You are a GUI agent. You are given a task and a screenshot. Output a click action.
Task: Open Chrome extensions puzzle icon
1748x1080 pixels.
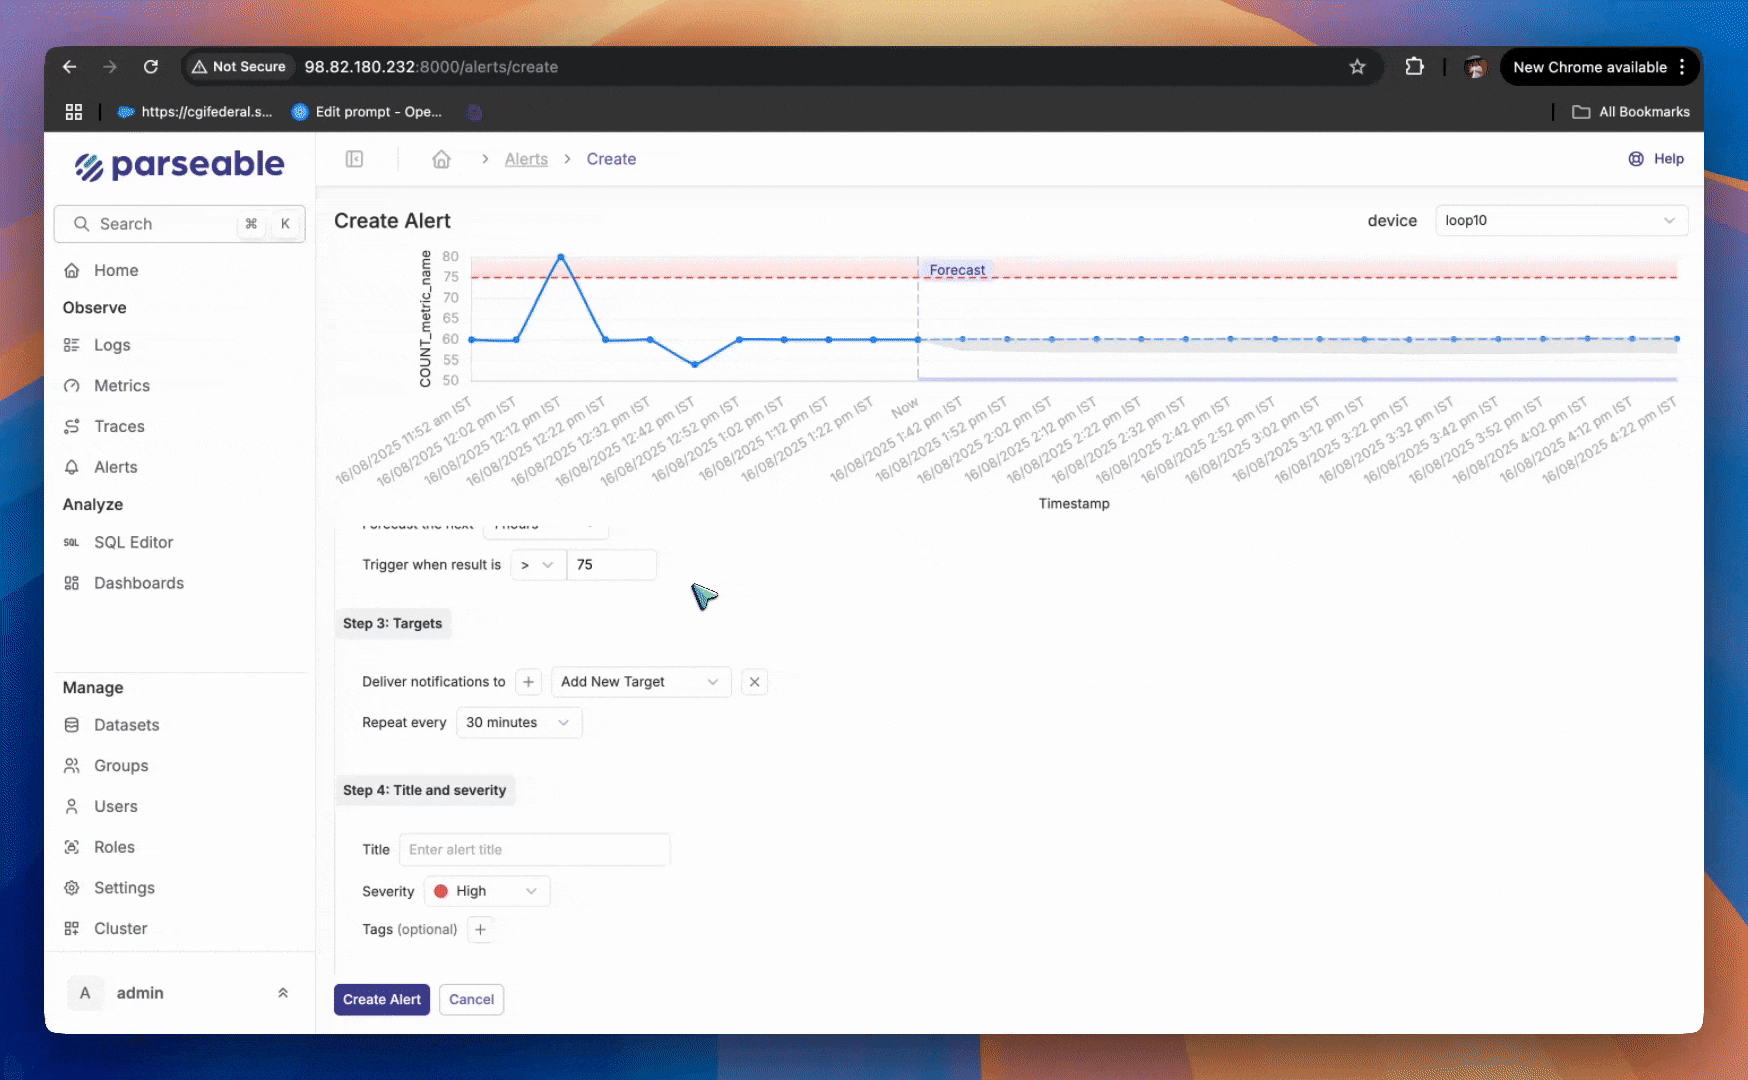(x=1414, y=67)
